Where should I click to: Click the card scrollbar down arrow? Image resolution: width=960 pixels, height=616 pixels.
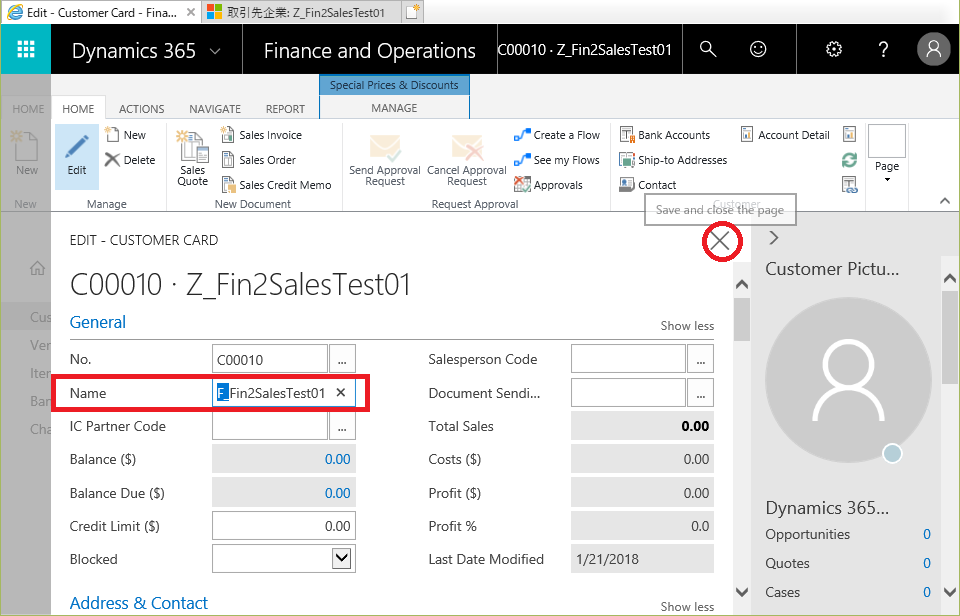[741, 592]
